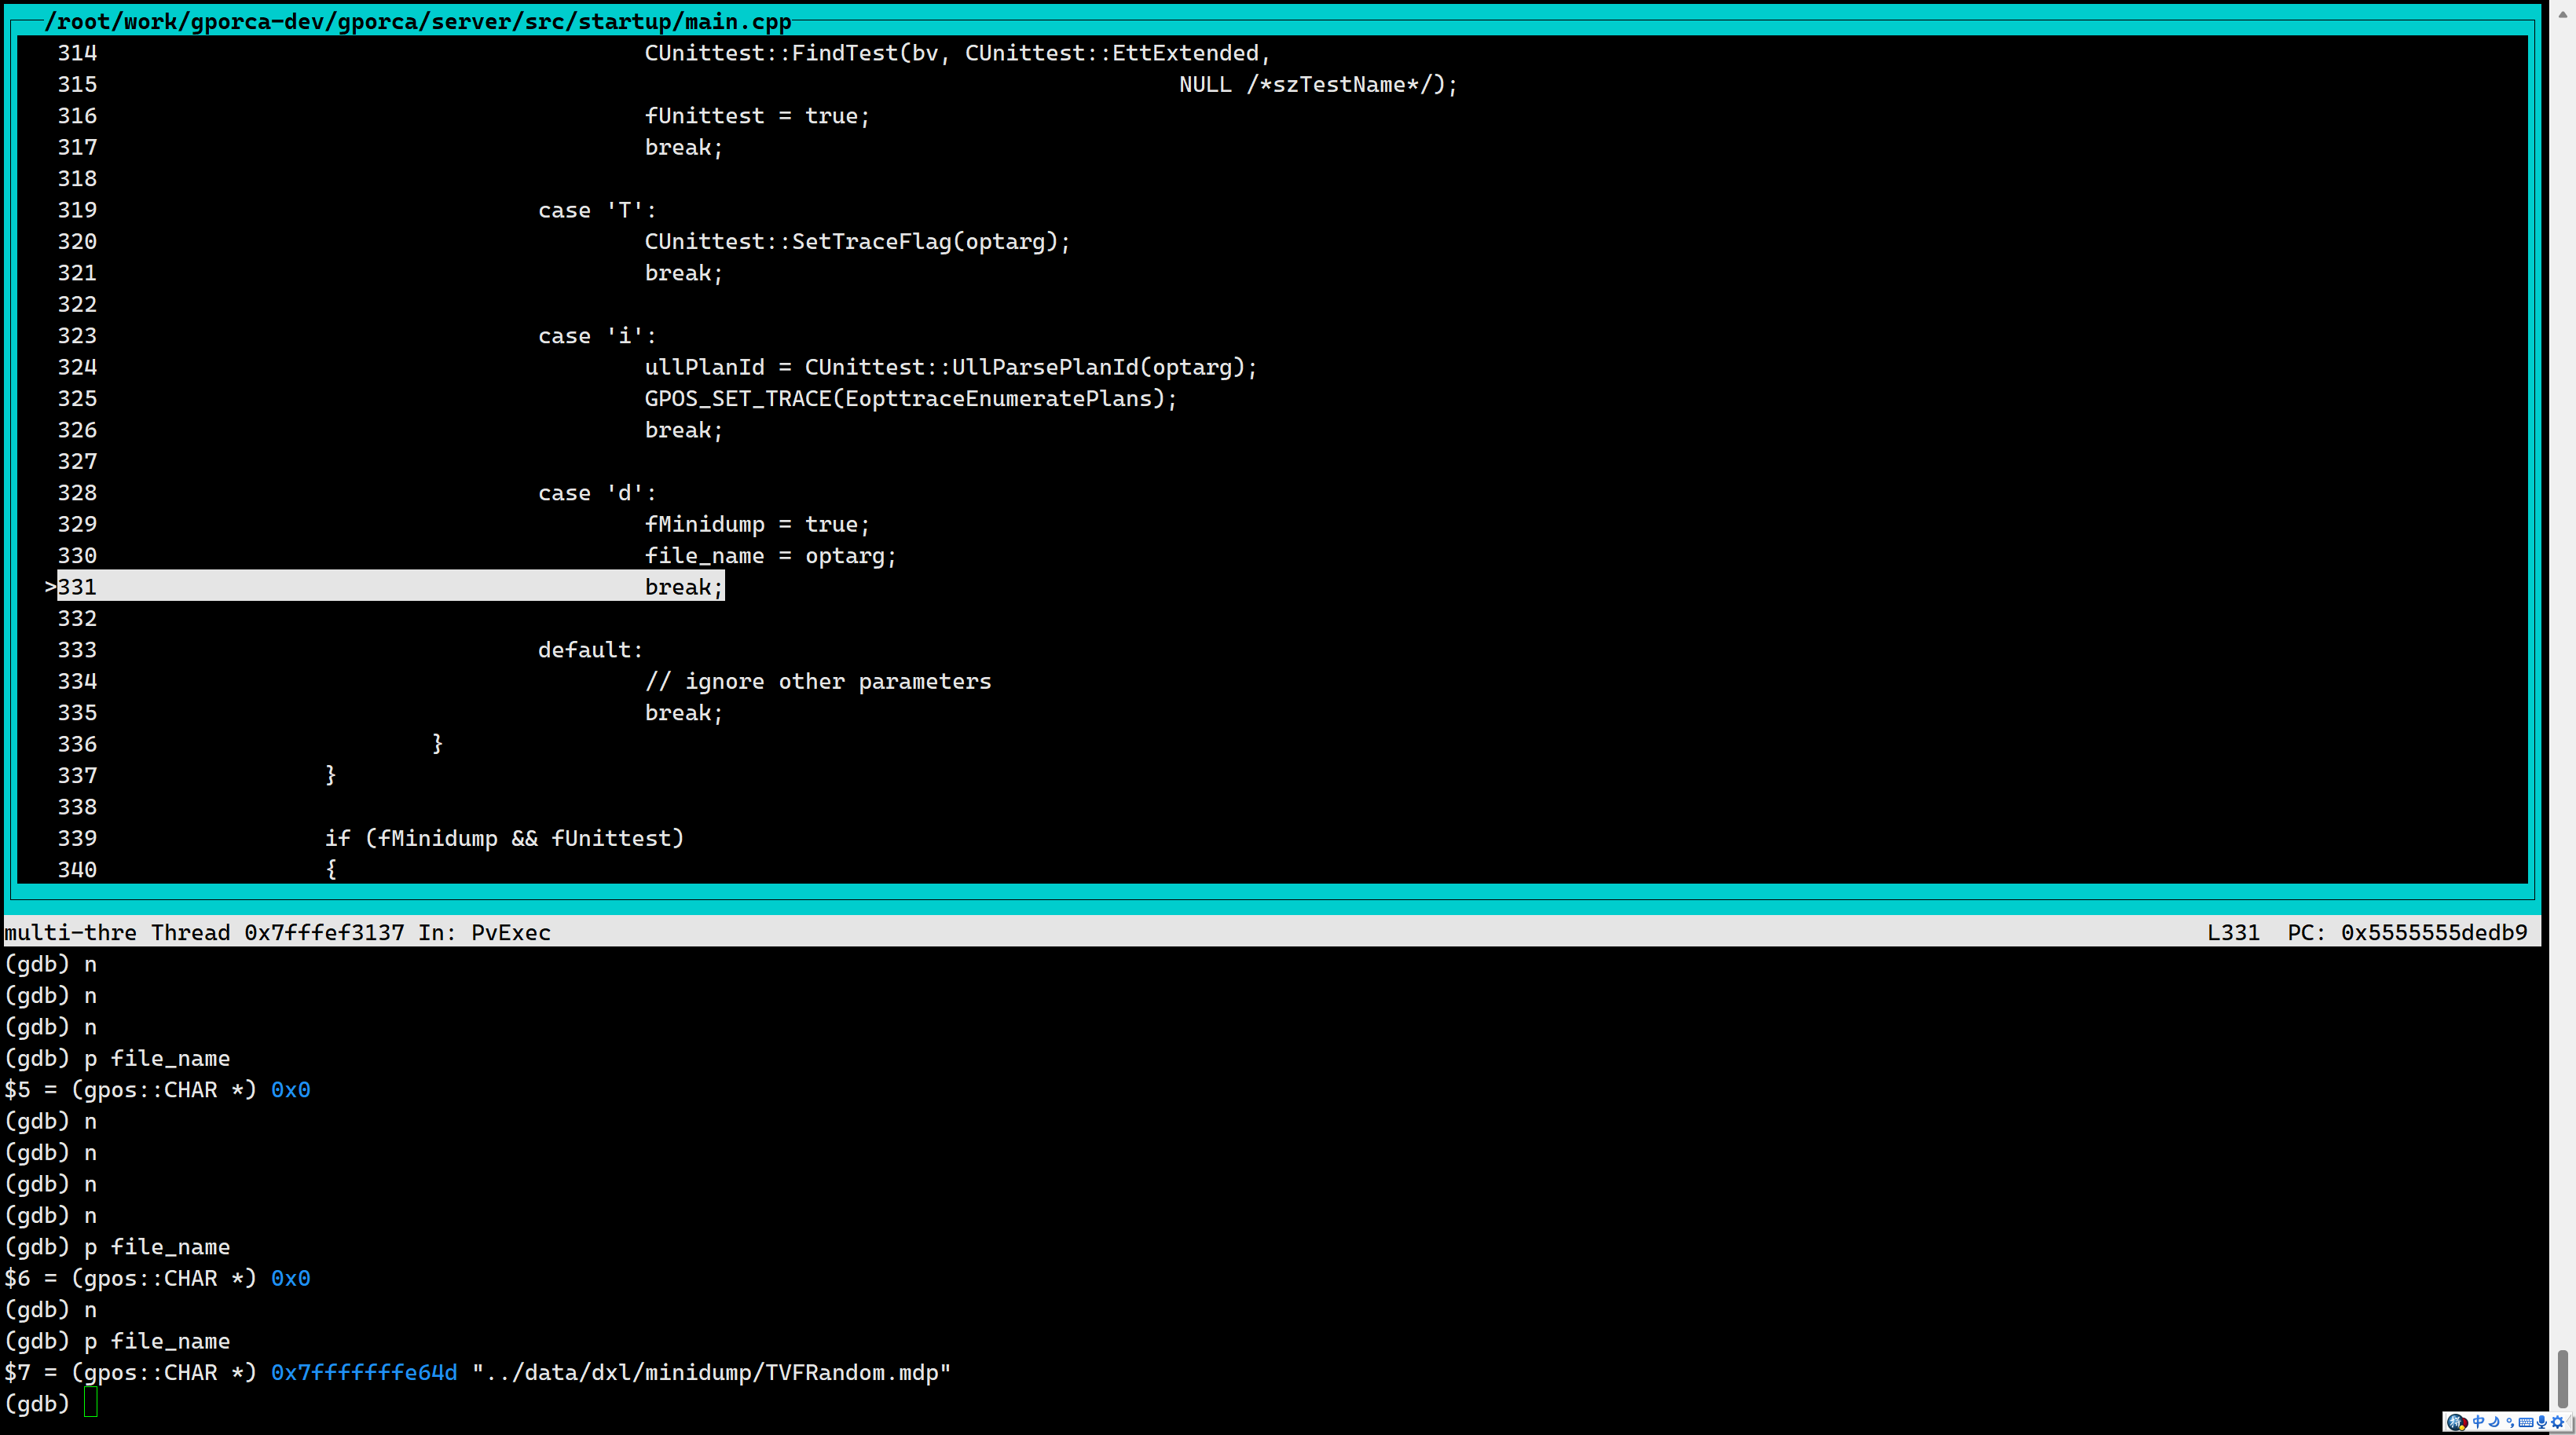2576x1435 pixels.
Task: Click the 'PC: 0x5555555dedb9' status entry
Action: pyautogui.click(x=2407, y=933)
